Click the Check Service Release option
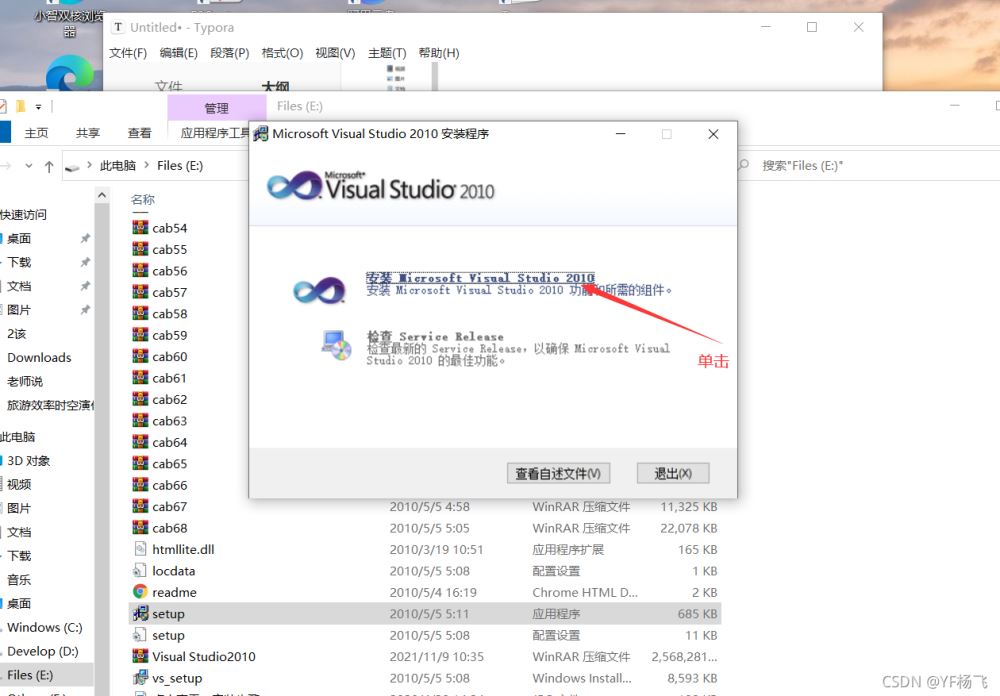The width and height of the screenshot is (1000, 696). 435,336
